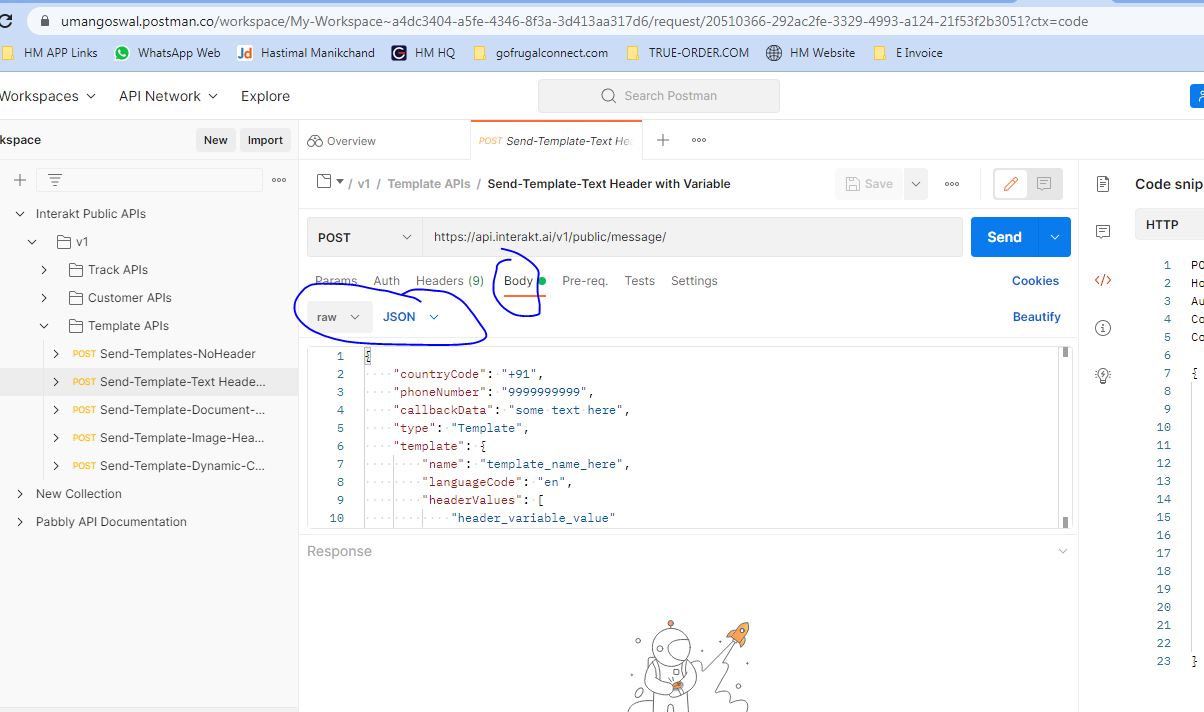The width and height of the screenshot is (1204, 712).
Task: Open the gofrugalconnect.com bookmark folder
Action: click(540, 53)
